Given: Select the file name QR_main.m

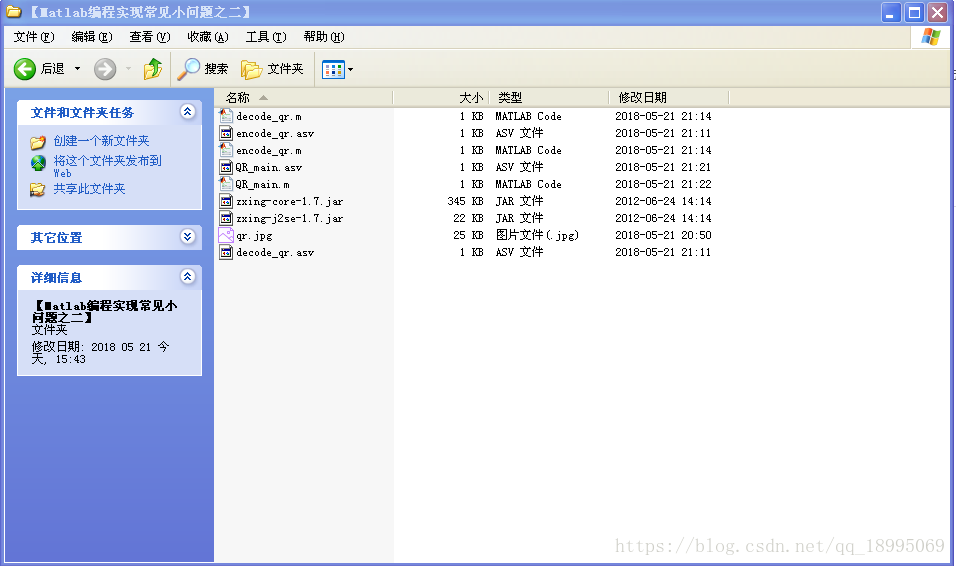Looking at the screenshot, I should point(263,185).
